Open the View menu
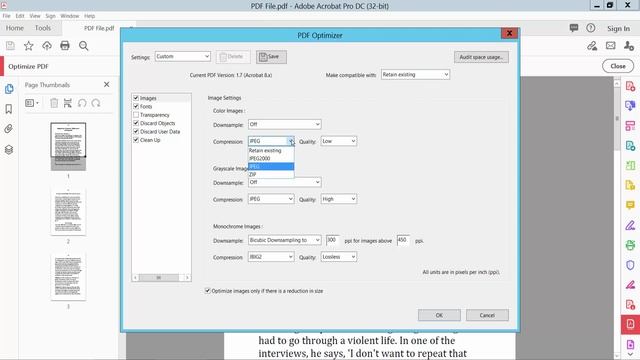Screen dimensions: 640x360 35,16
